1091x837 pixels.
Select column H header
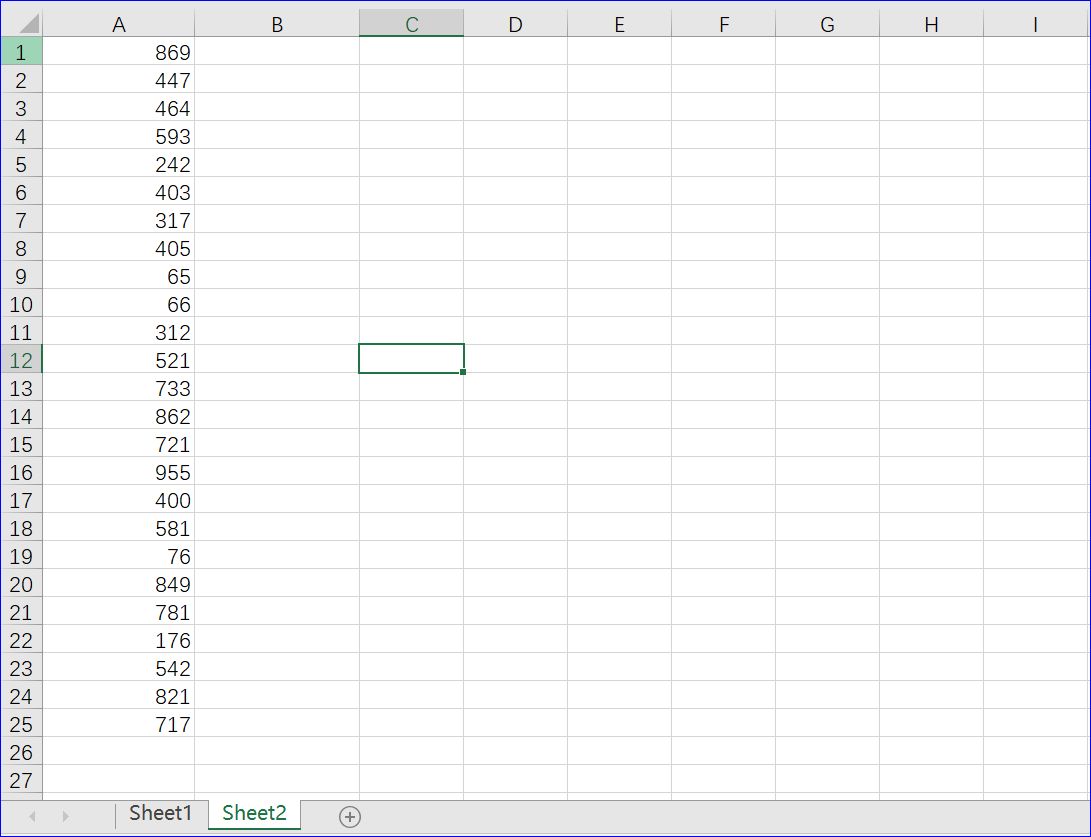[x=931, y=24]
